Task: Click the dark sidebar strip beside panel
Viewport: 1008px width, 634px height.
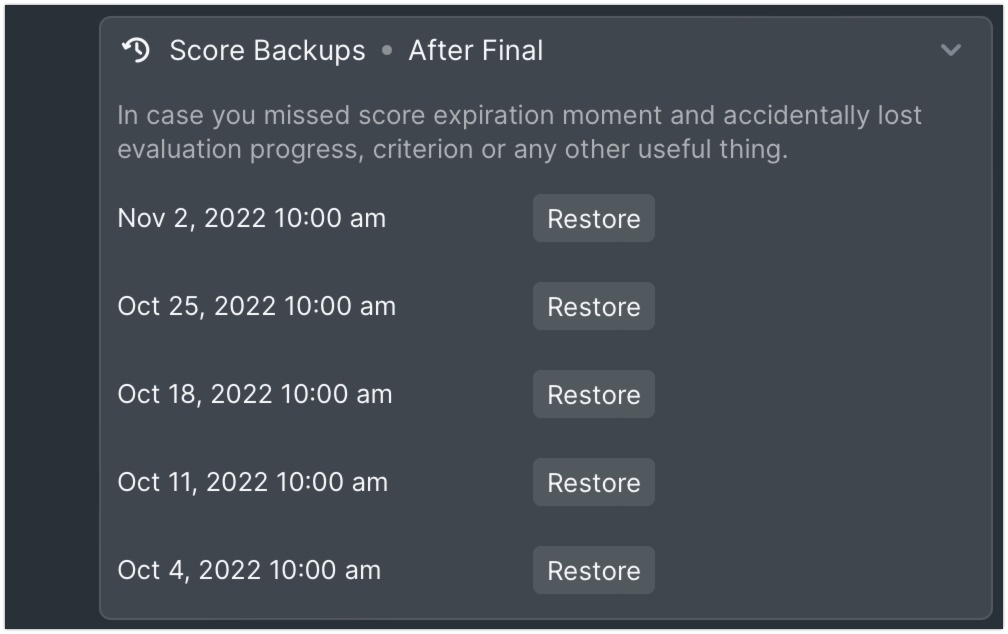Action: pos(51,317)
